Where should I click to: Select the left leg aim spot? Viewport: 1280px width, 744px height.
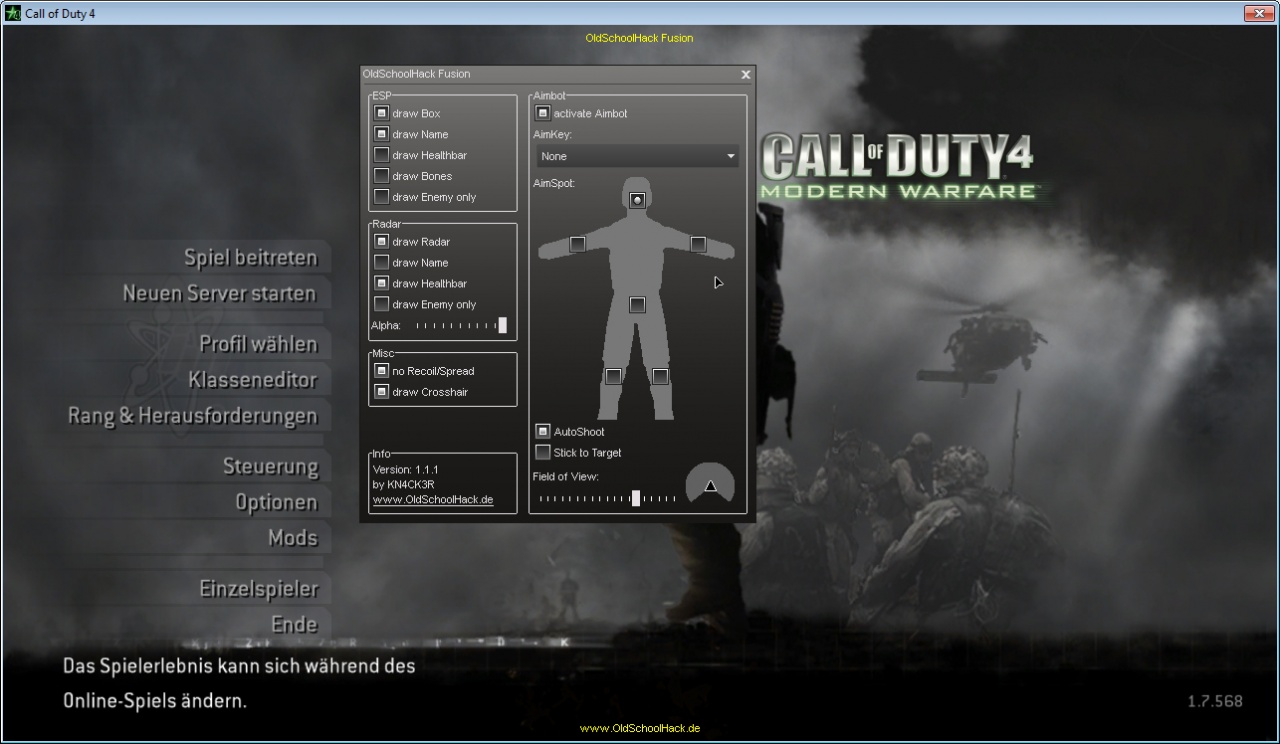pyautogui.click(x=613, y=376)
